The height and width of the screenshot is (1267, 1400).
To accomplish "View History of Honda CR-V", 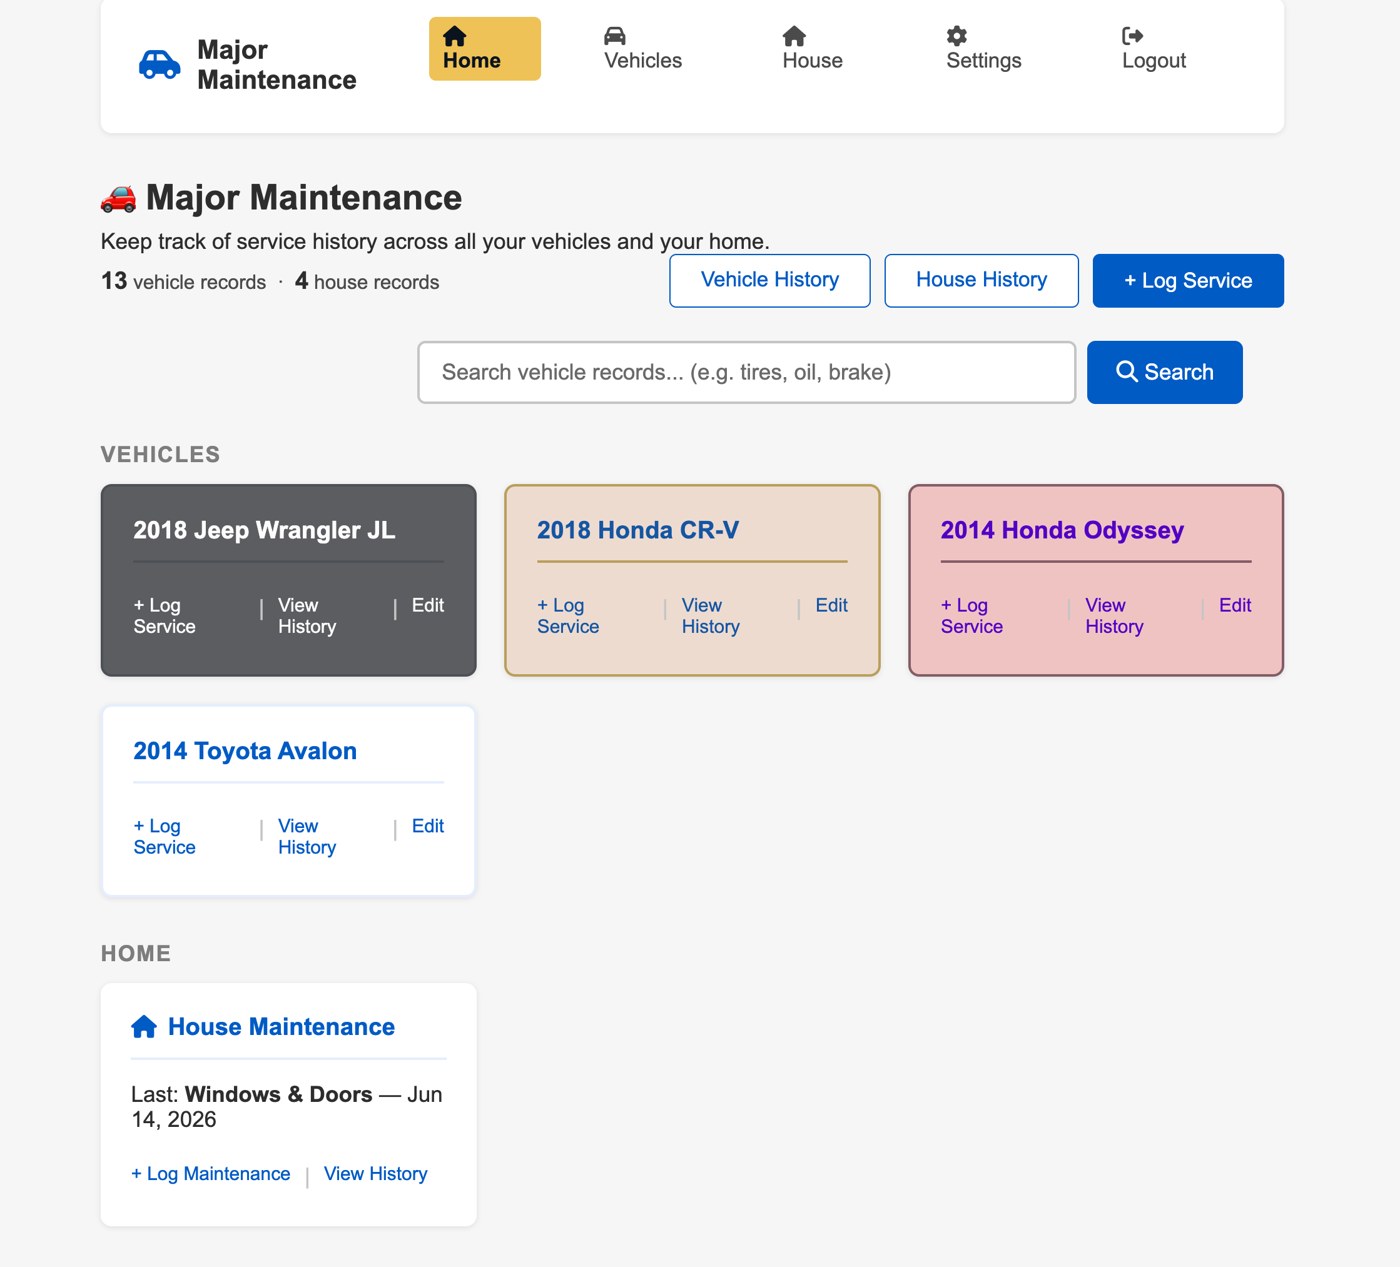I will click(x=711, y=616).
